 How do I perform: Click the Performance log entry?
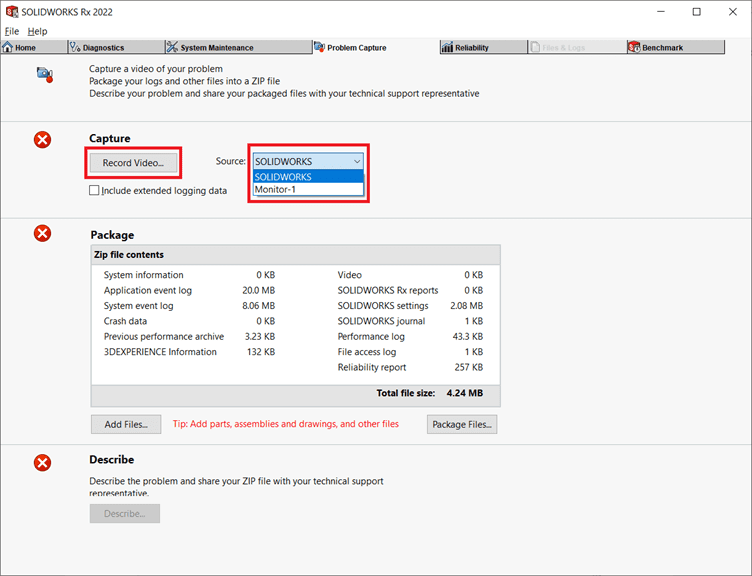(x=371, y=336)
